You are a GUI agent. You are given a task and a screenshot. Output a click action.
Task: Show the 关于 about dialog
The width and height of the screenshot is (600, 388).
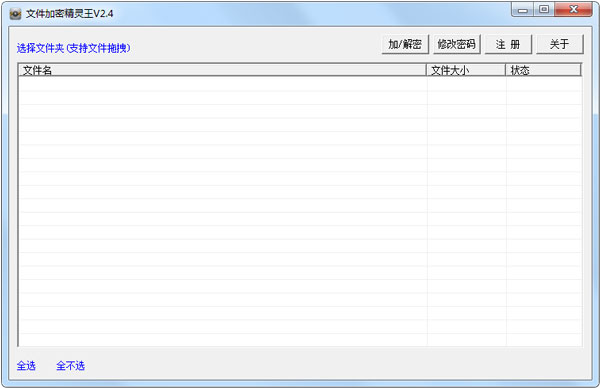(x=559, y=44)
